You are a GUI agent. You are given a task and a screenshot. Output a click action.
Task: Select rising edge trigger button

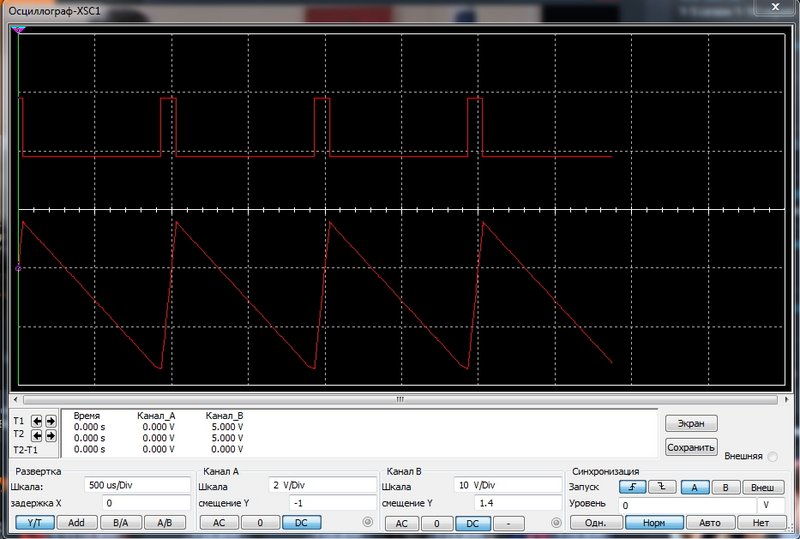tap(633, 487)
